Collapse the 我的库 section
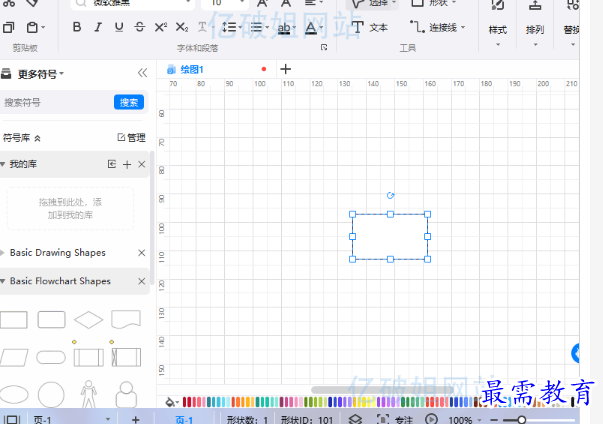The width and height of the screenshot is (603, 424). pyautogui.click(x=3, y=164)
